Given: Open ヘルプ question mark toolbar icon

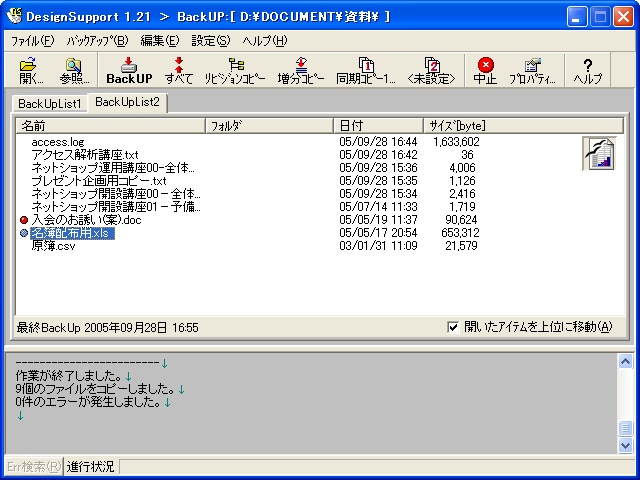Looking at the screenshot, I should coord(588,70).
